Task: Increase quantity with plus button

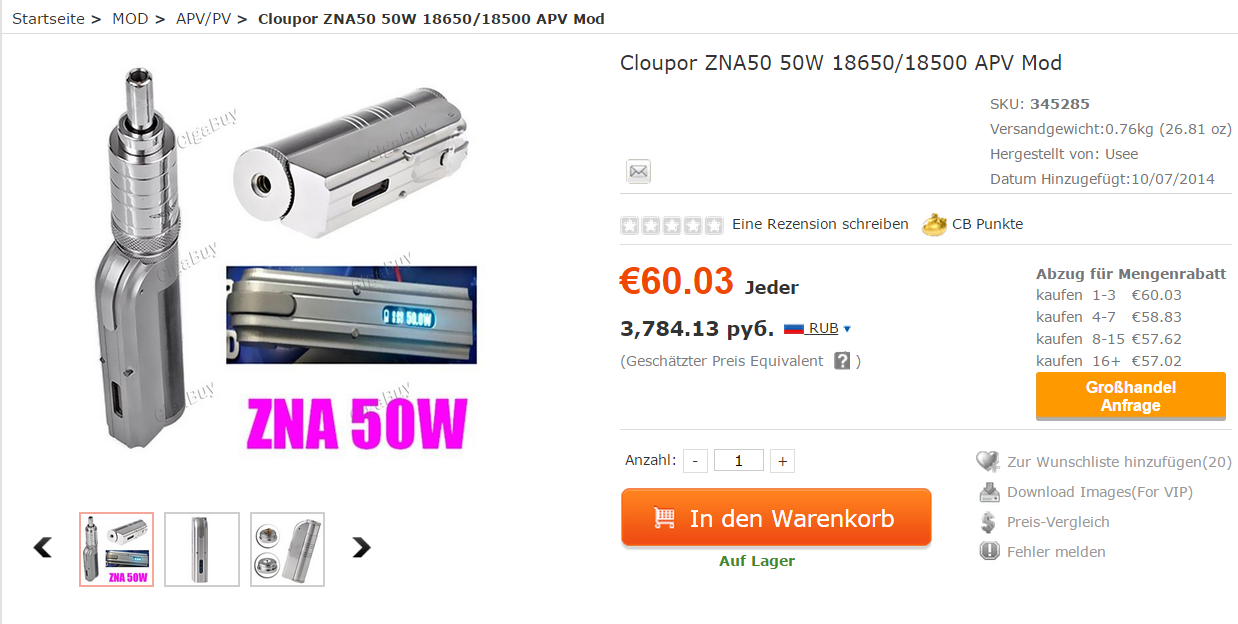Action: 783,461
